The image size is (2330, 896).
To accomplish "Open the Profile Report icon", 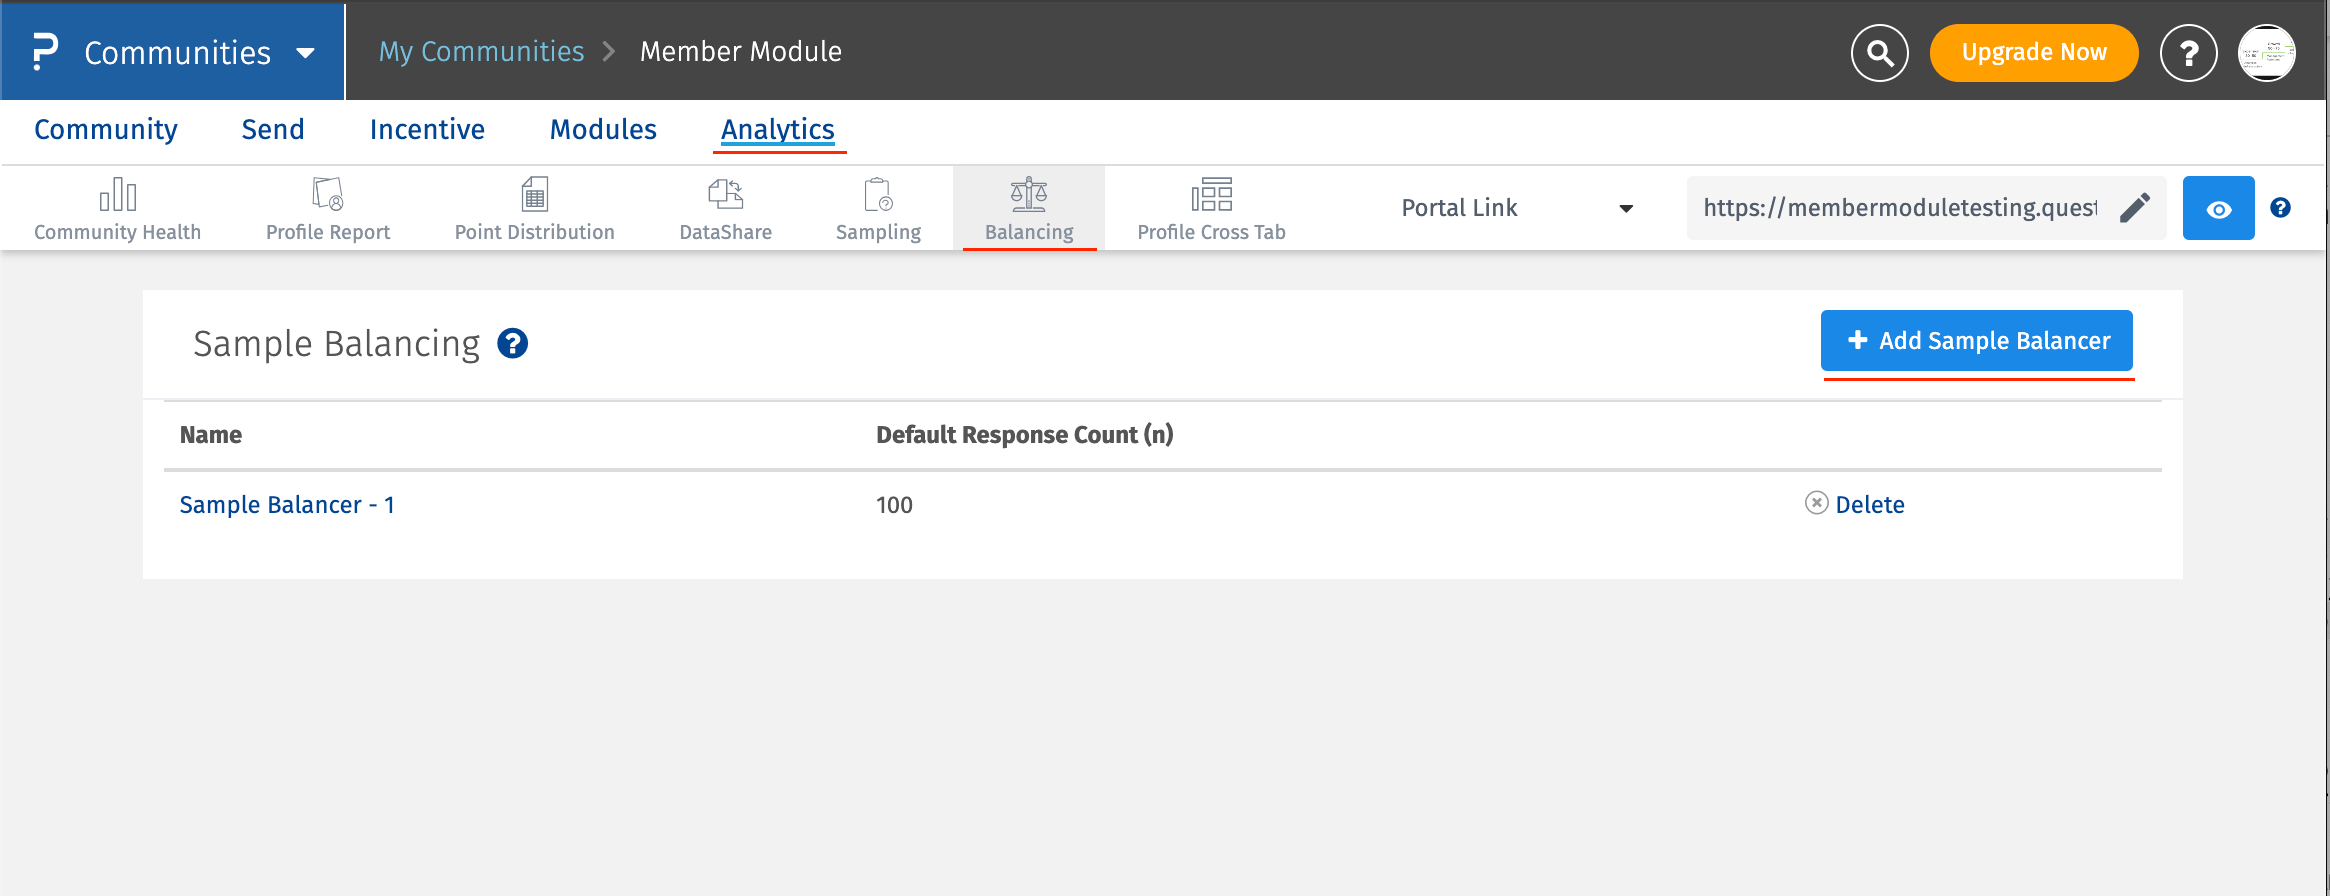I will (327, 195).
